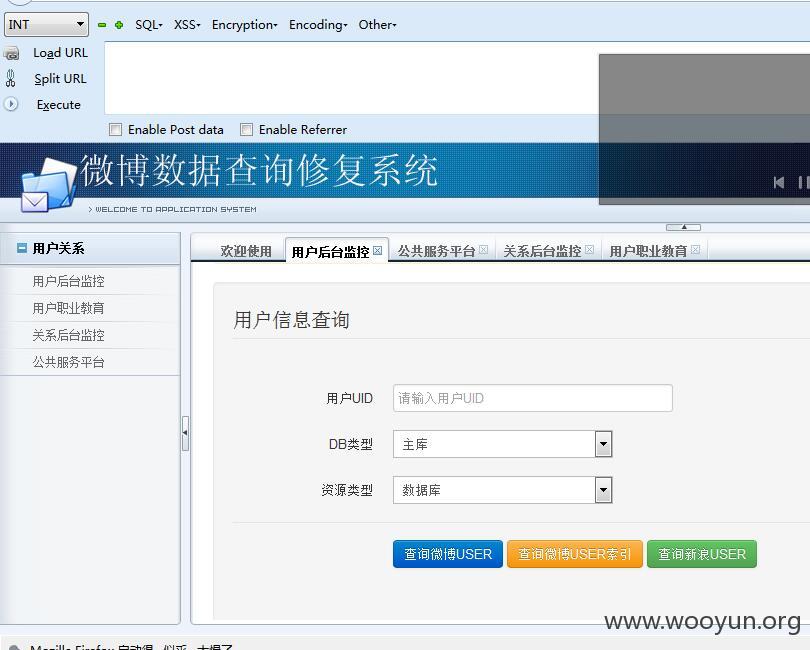Click the 用户UID input field

point(533,398)
